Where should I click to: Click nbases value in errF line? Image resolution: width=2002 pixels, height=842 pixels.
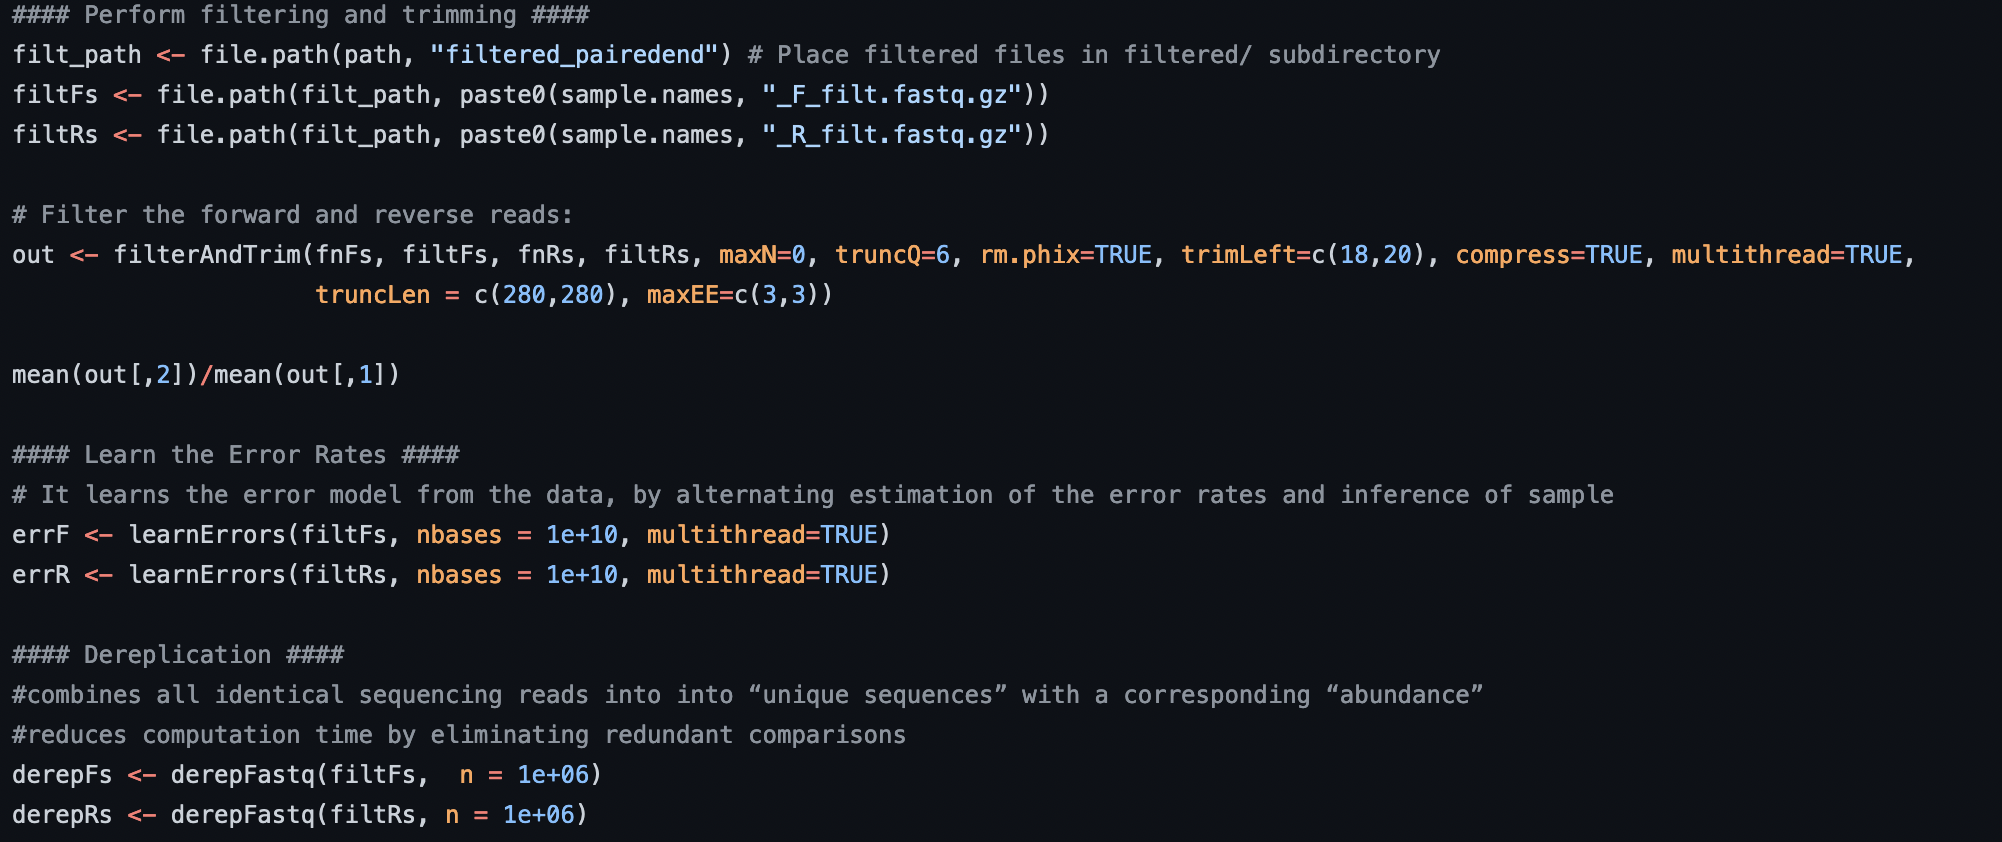tap(582, 535)
